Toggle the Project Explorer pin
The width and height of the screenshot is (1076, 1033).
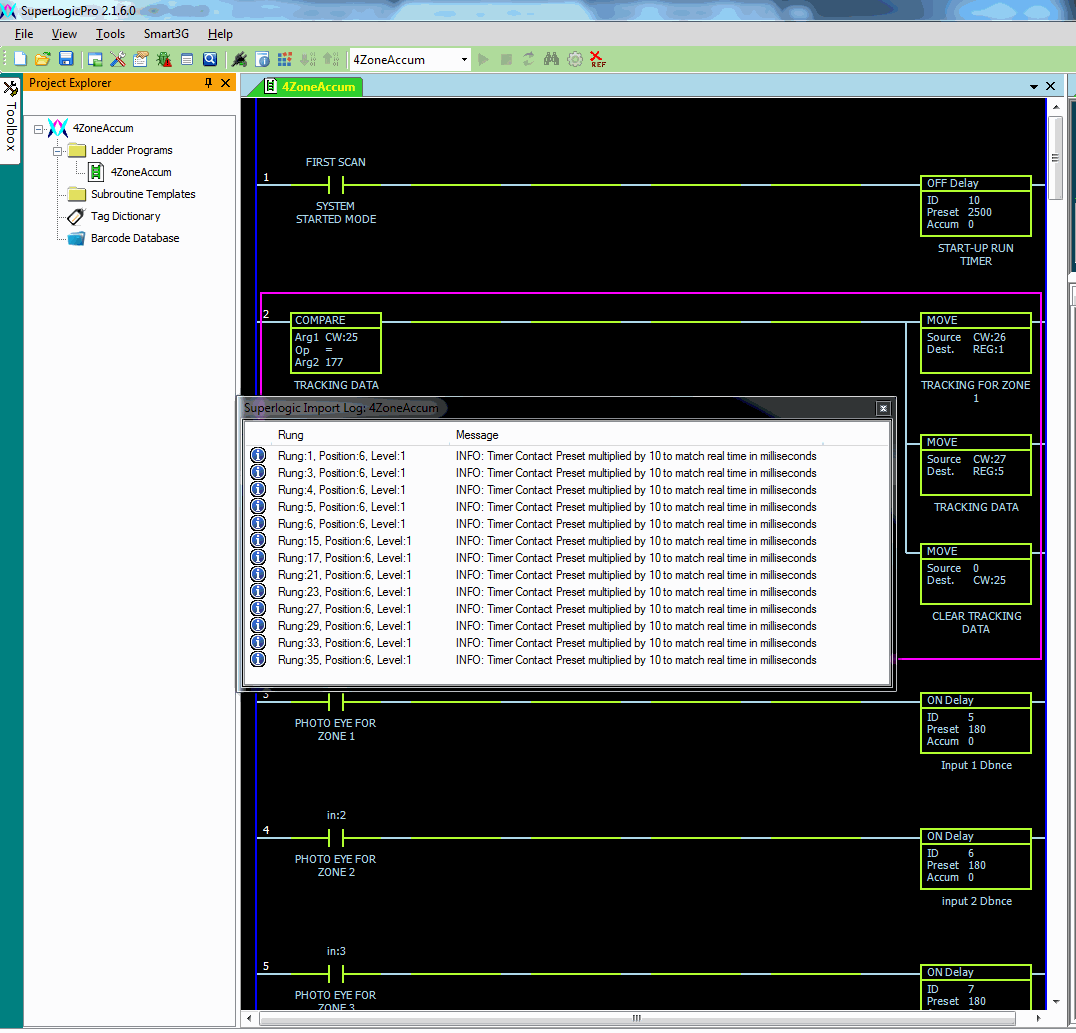pos(209,83)
